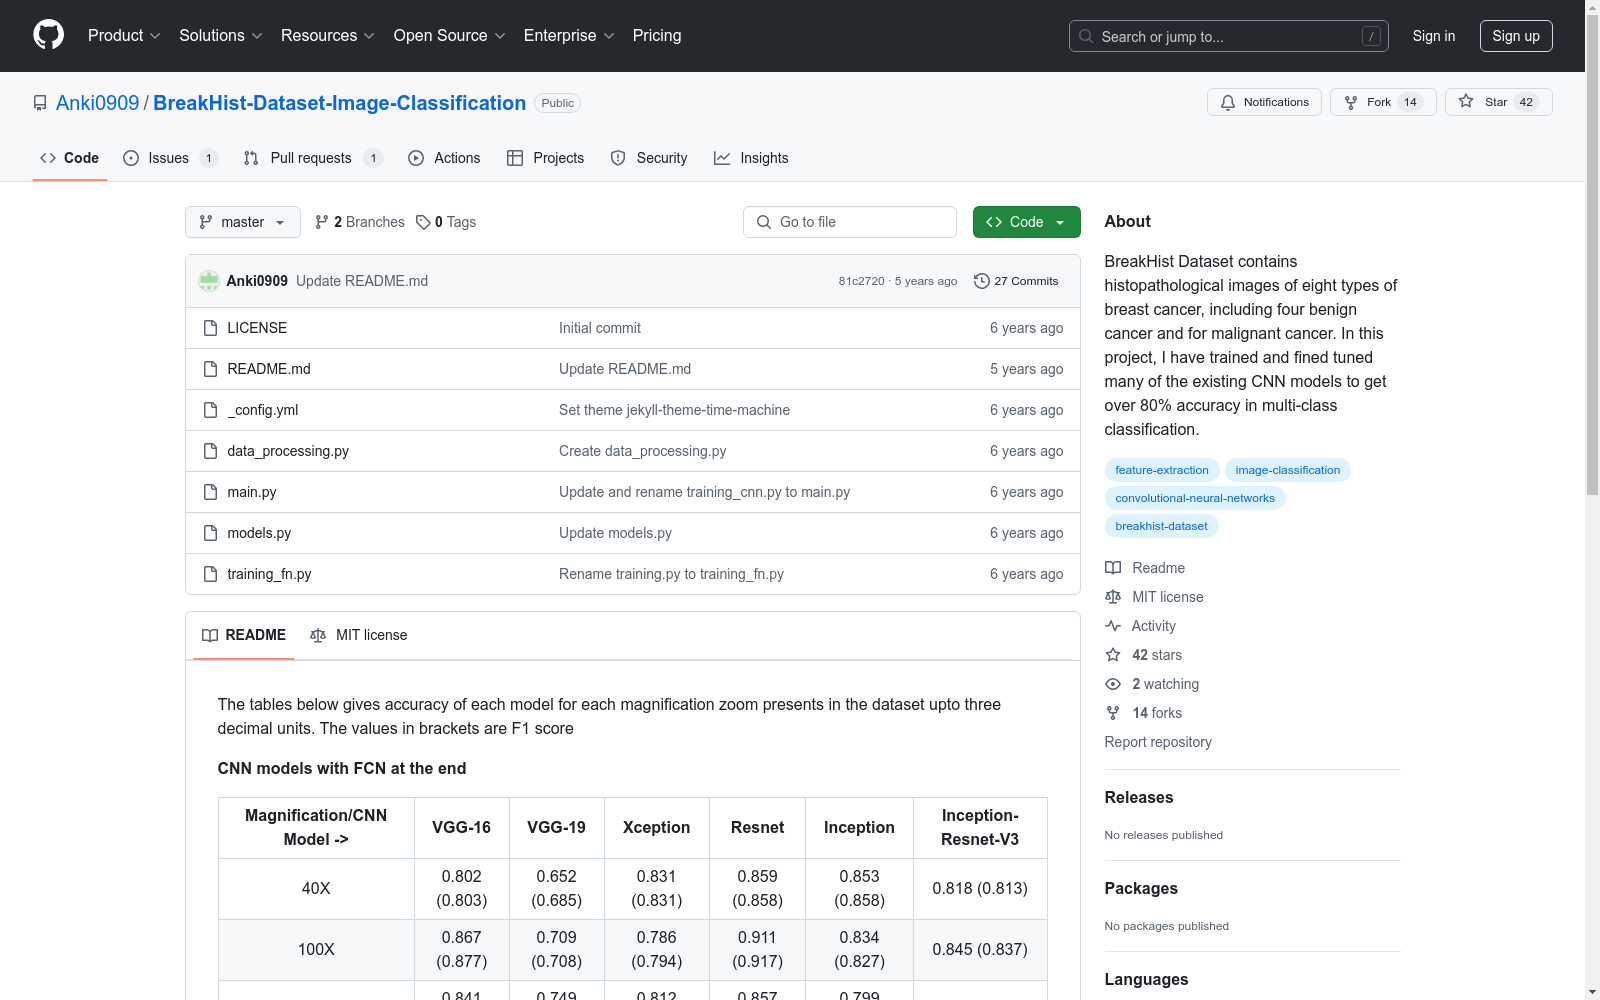Click the file icon next to _config.yml
This screenshot has width=1600, height=1000.
click(210, 410)
